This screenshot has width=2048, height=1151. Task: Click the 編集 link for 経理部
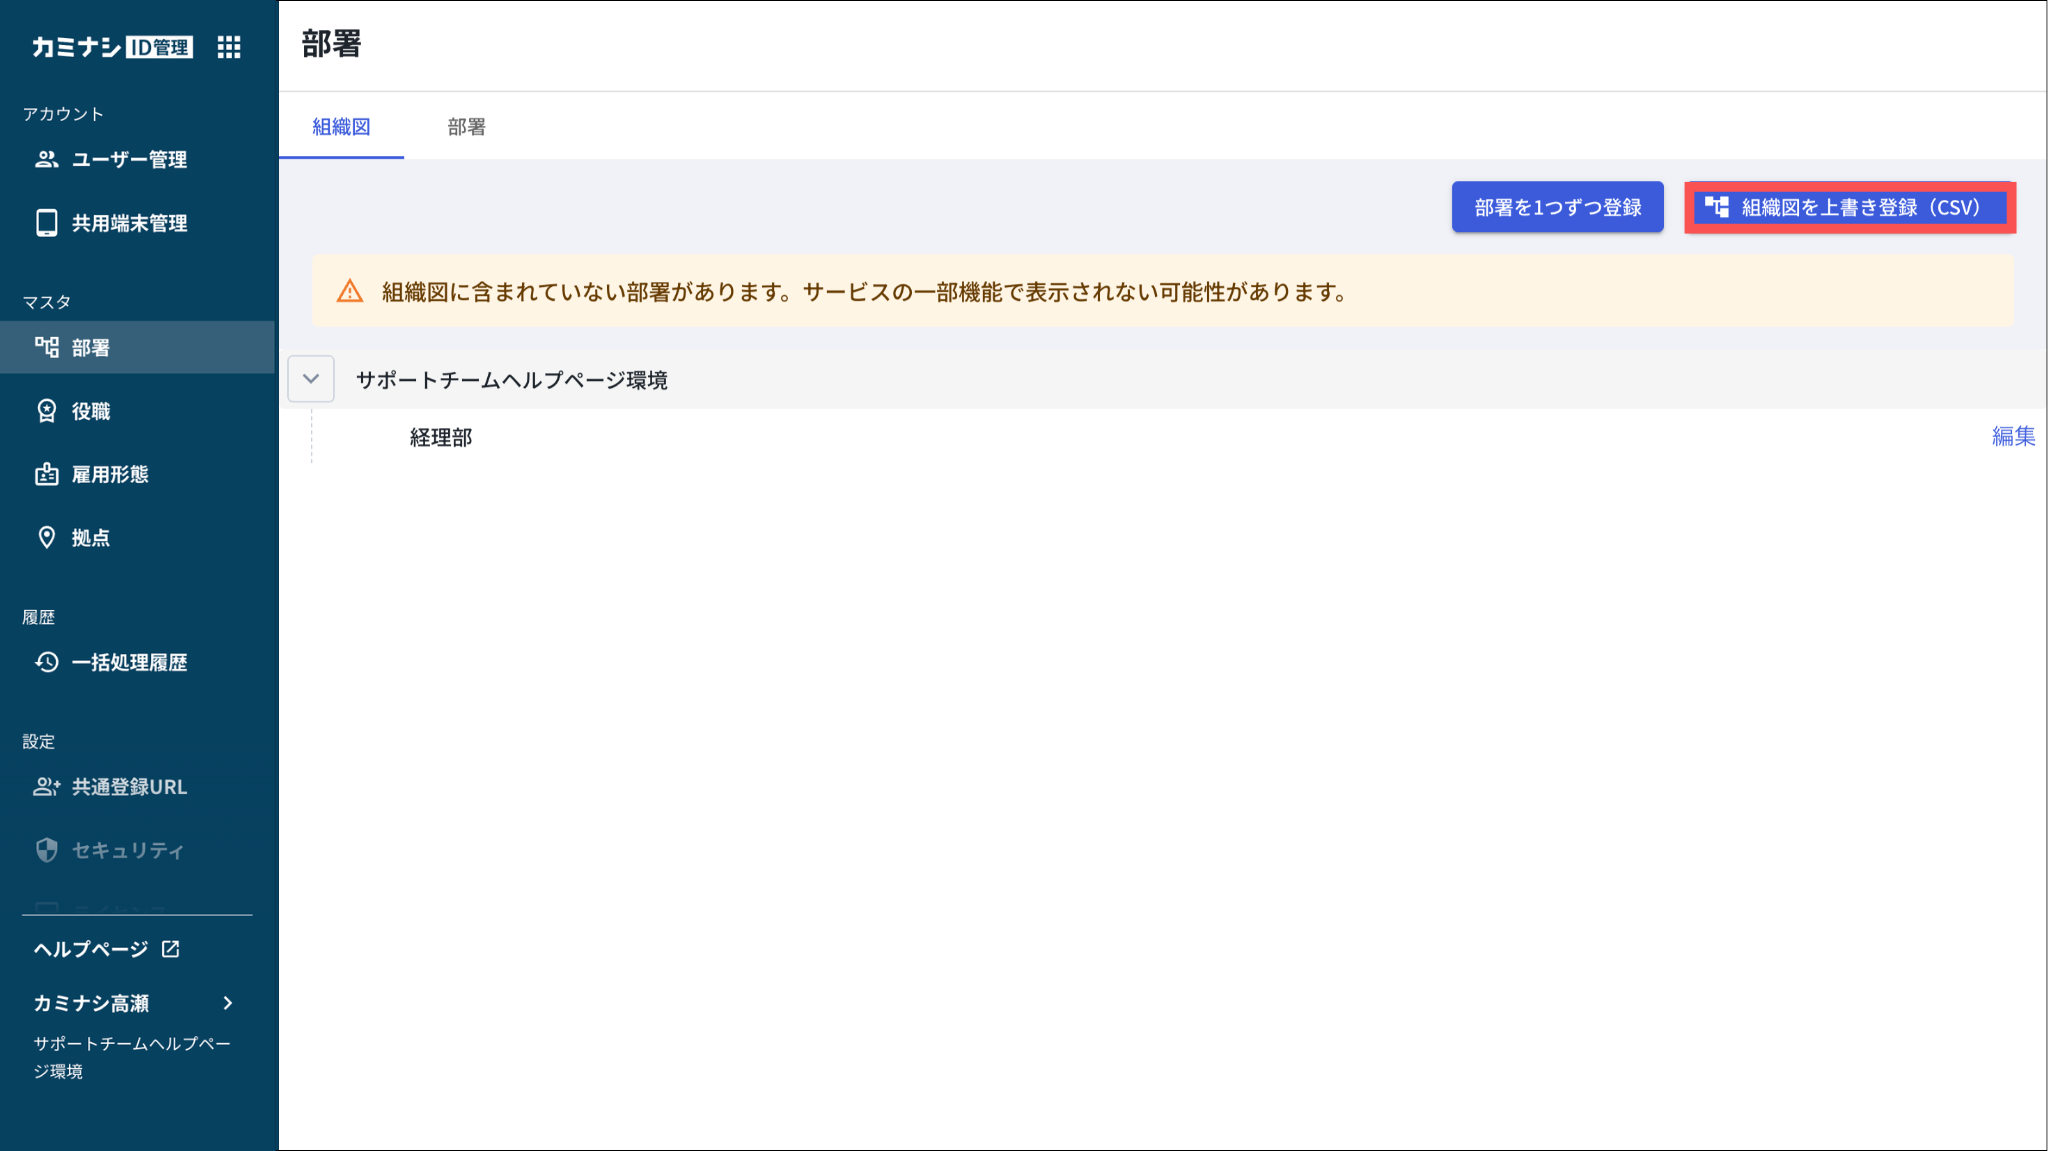(2012, 436)
